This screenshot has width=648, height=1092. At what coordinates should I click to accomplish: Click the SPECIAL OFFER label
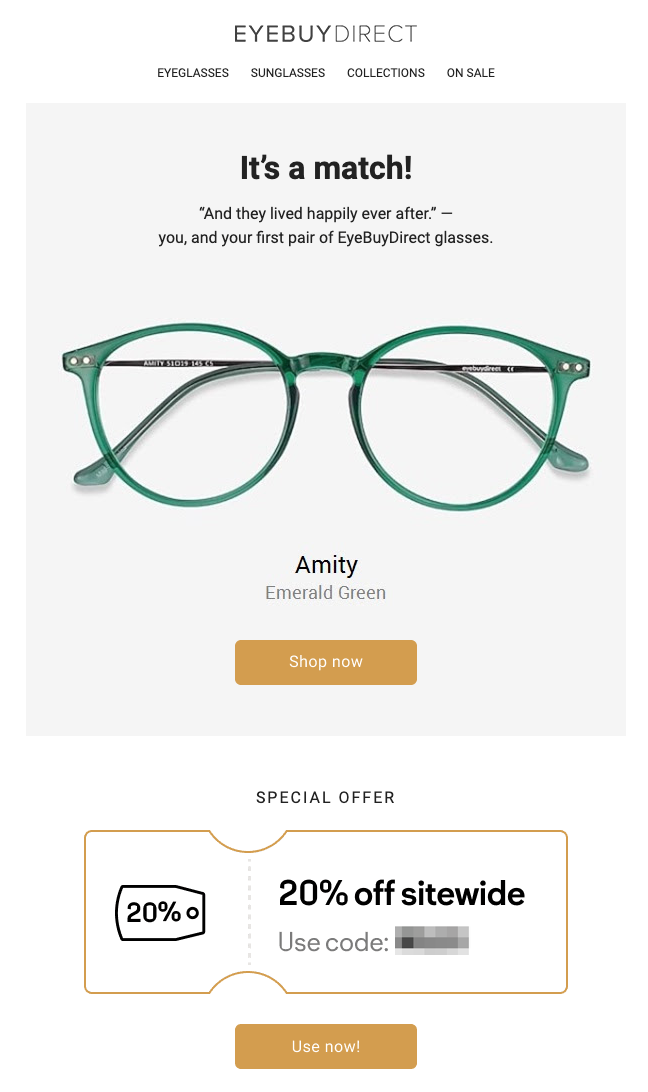[x=325, y=797]
